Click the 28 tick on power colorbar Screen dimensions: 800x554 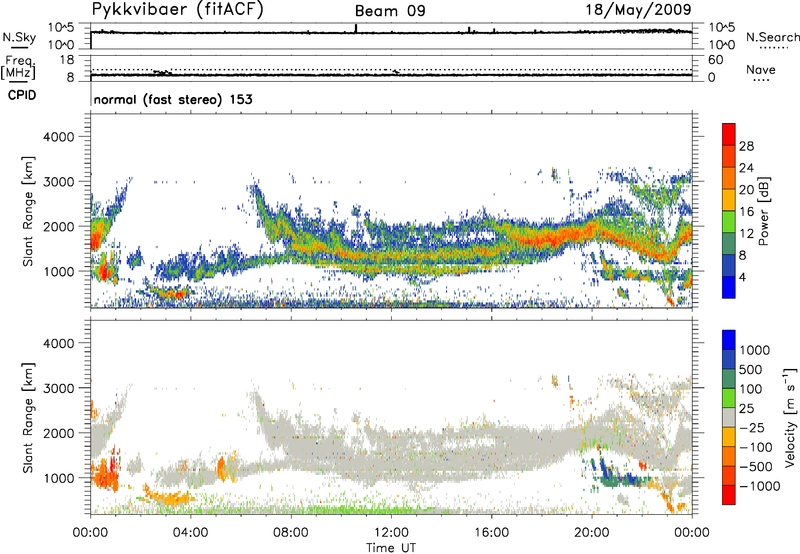[x=746, y=146]
